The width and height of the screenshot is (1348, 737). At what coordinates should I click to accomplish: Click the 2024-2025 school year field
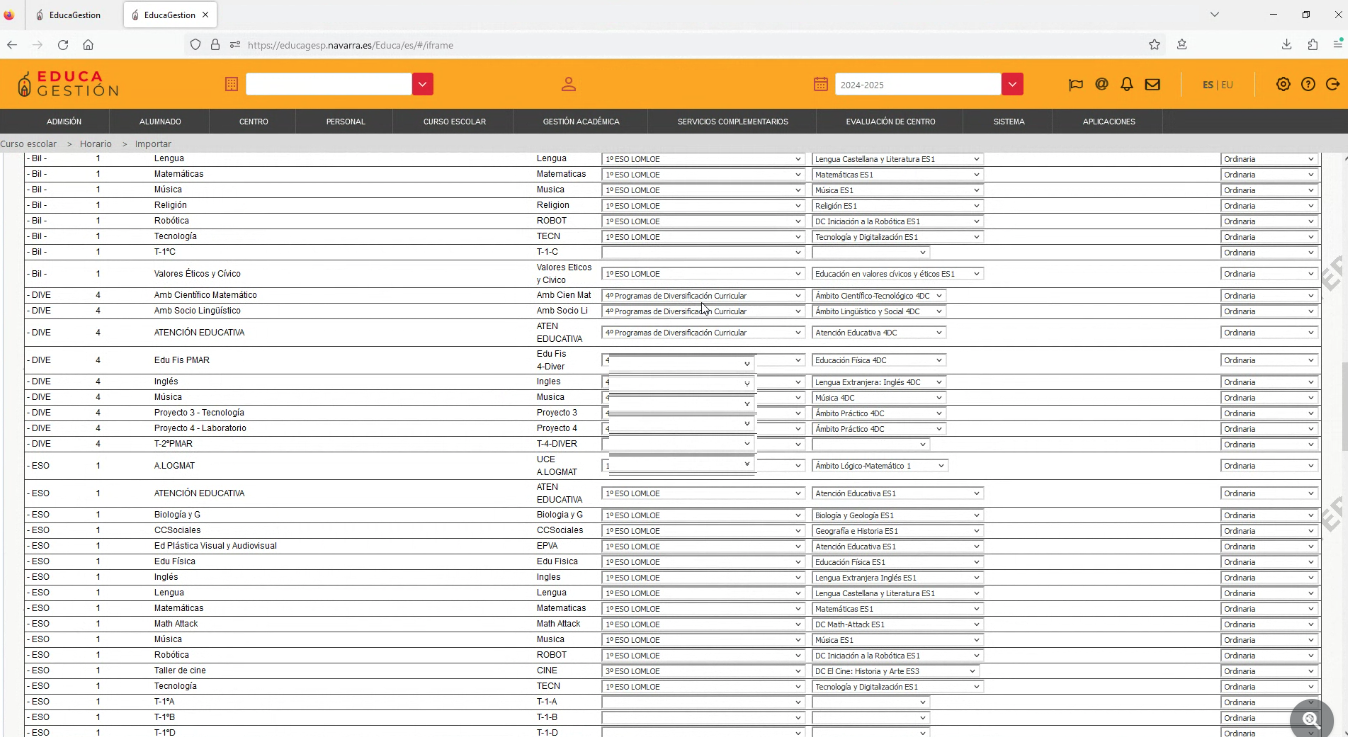tap(918, 85)
